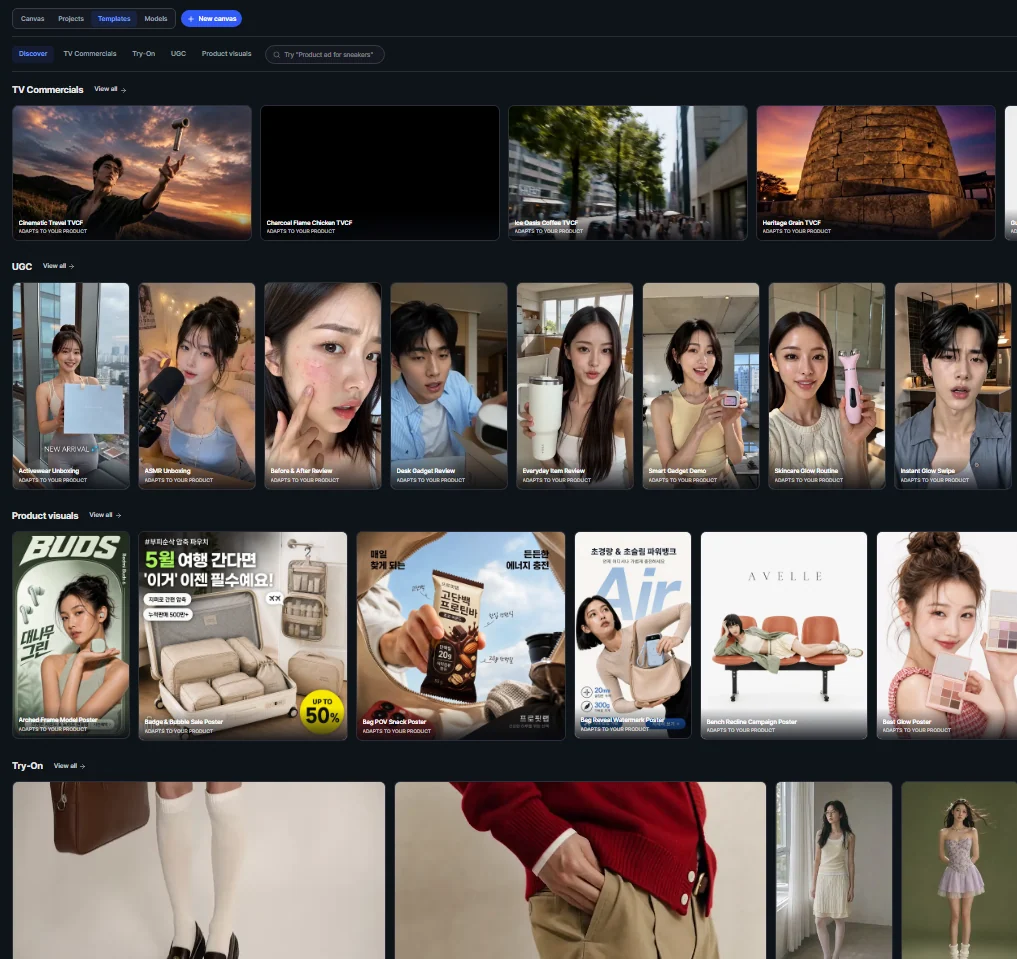1017x959 pixels.
Task: Select the Templates tab
Action: tap(114, 19)
